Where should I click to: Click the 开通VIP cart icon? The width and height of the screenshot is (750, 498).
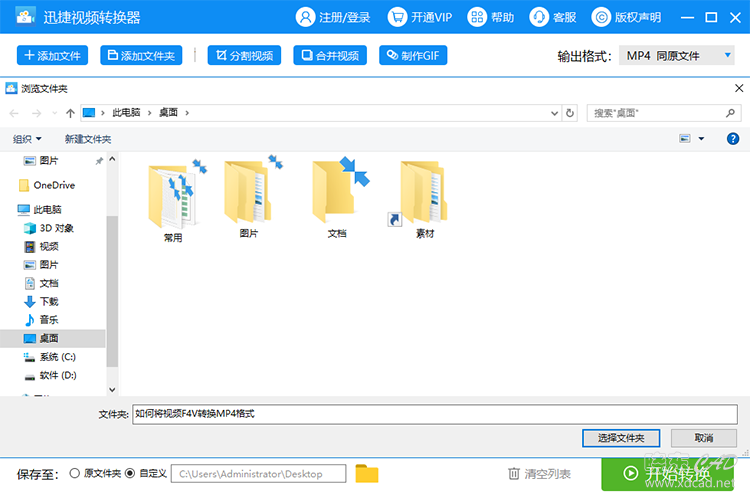pos(397,17)
